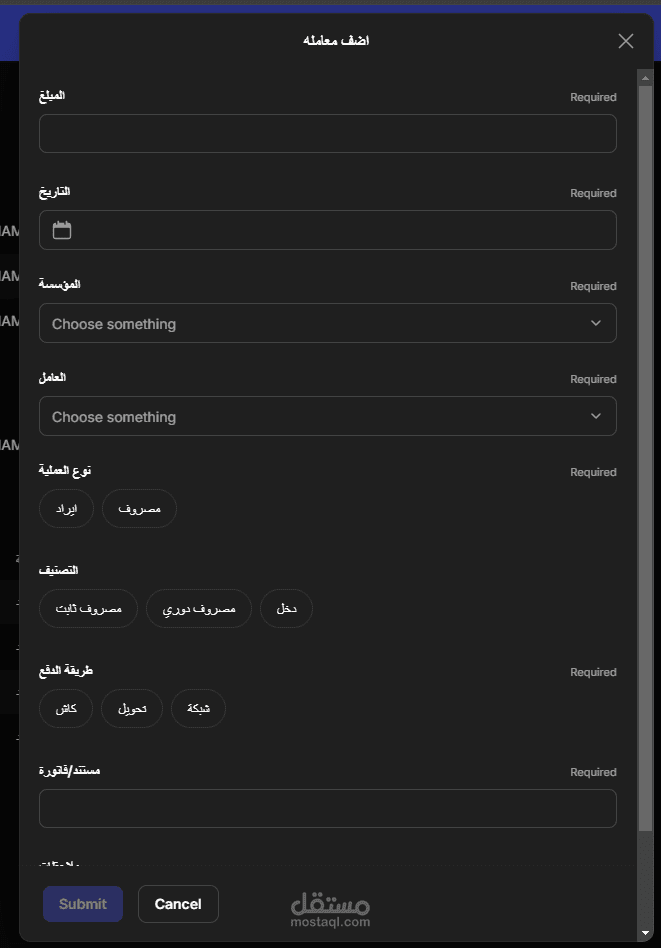Expand the المؤسسة dropdown

pyautogui.click(x=328, y=323)
